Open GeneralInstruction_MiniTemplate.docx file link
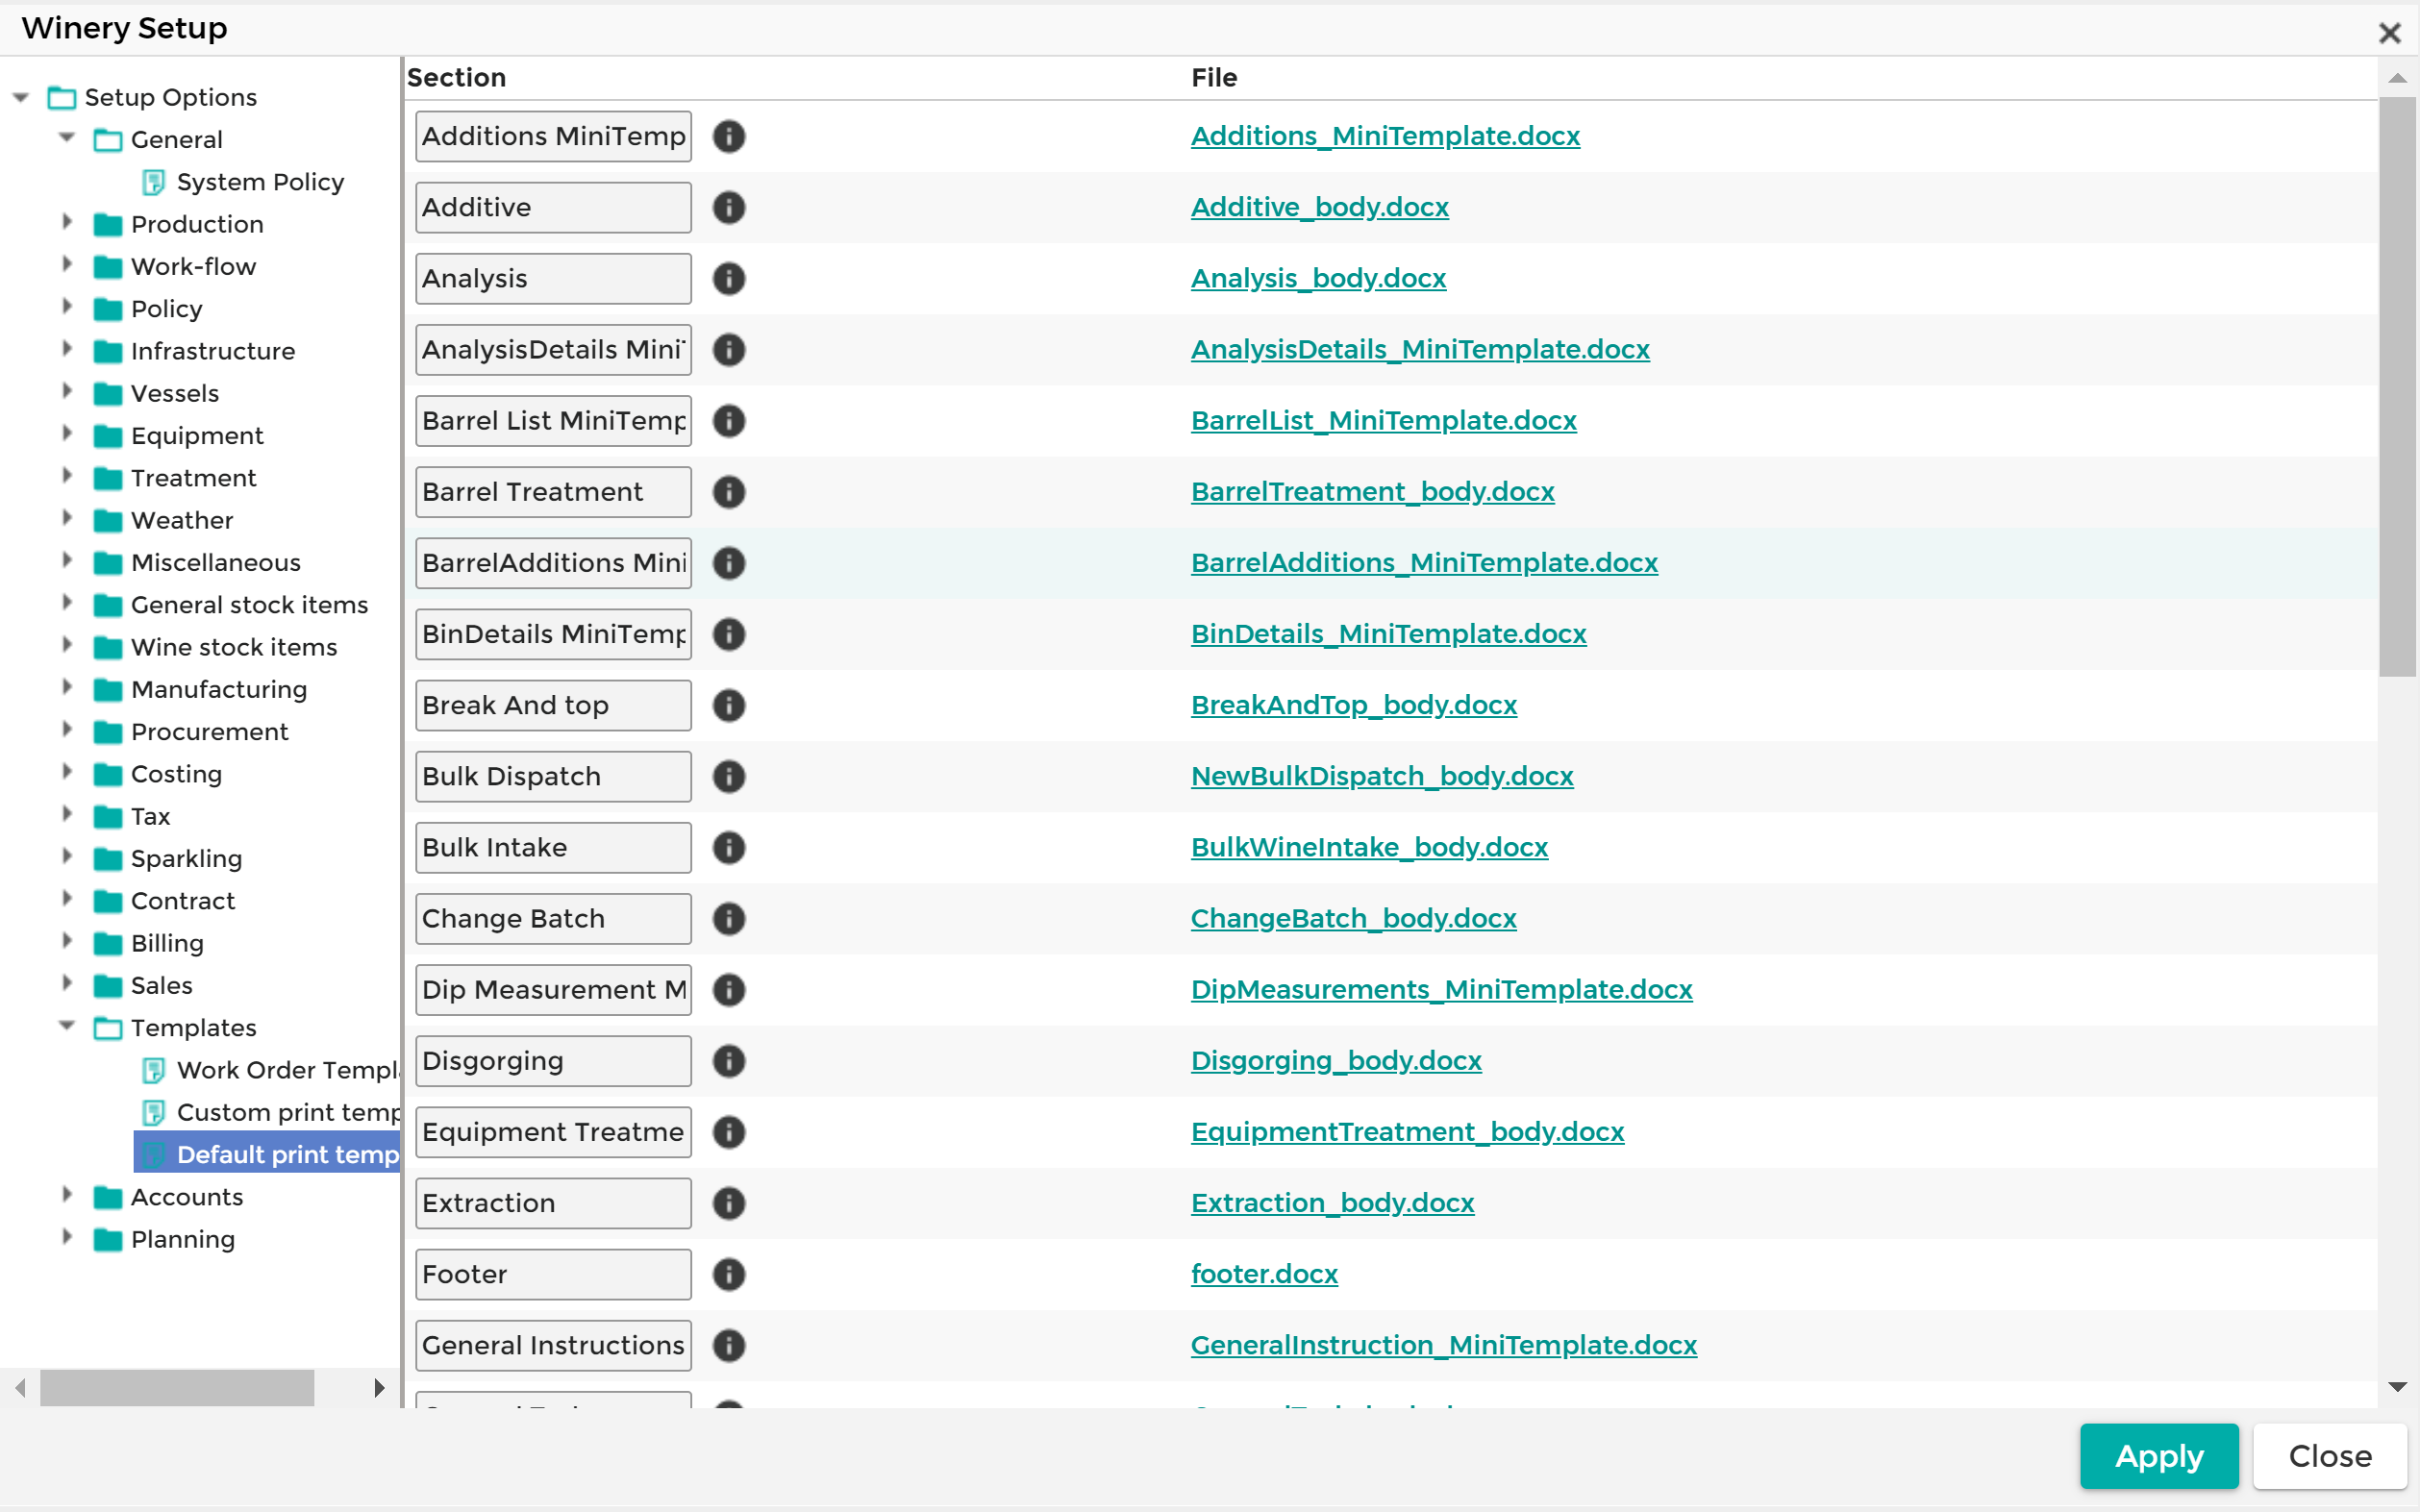 [1443, 1345]
